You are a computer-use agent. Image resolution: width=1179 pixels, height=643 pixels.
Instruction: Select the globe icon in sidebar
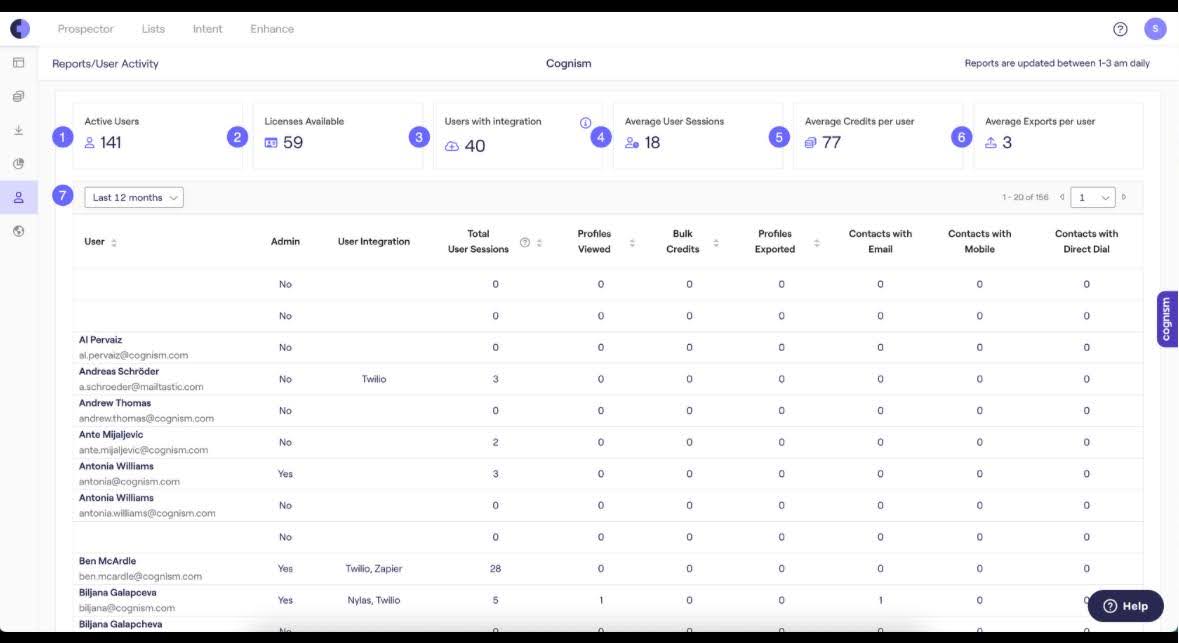tap(19, 231)
